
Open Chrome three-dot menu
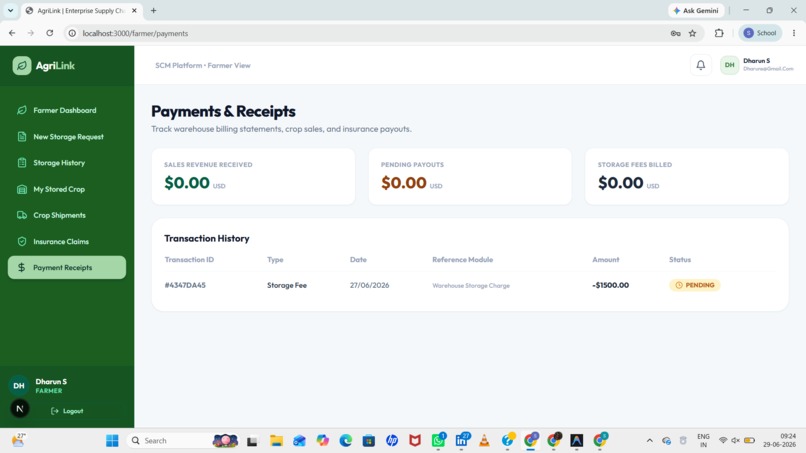click(794, 33)
